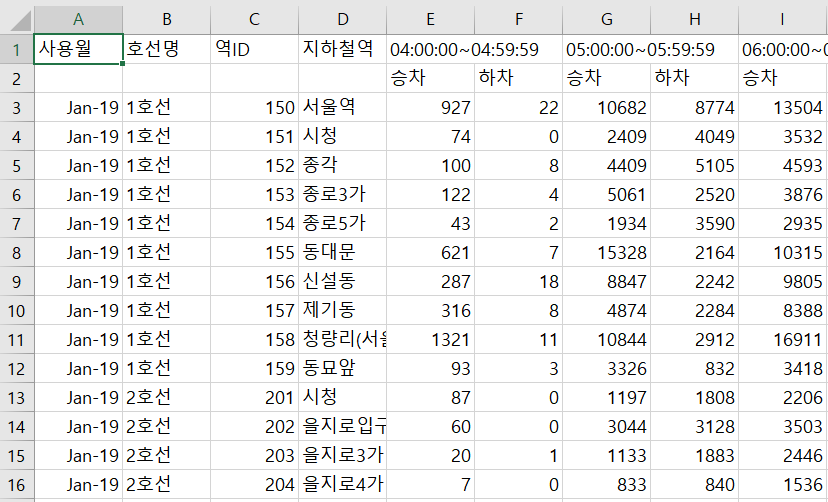Click the station cell 종각
The width and height of the screenshot is (828, 502).
point(342,166)
